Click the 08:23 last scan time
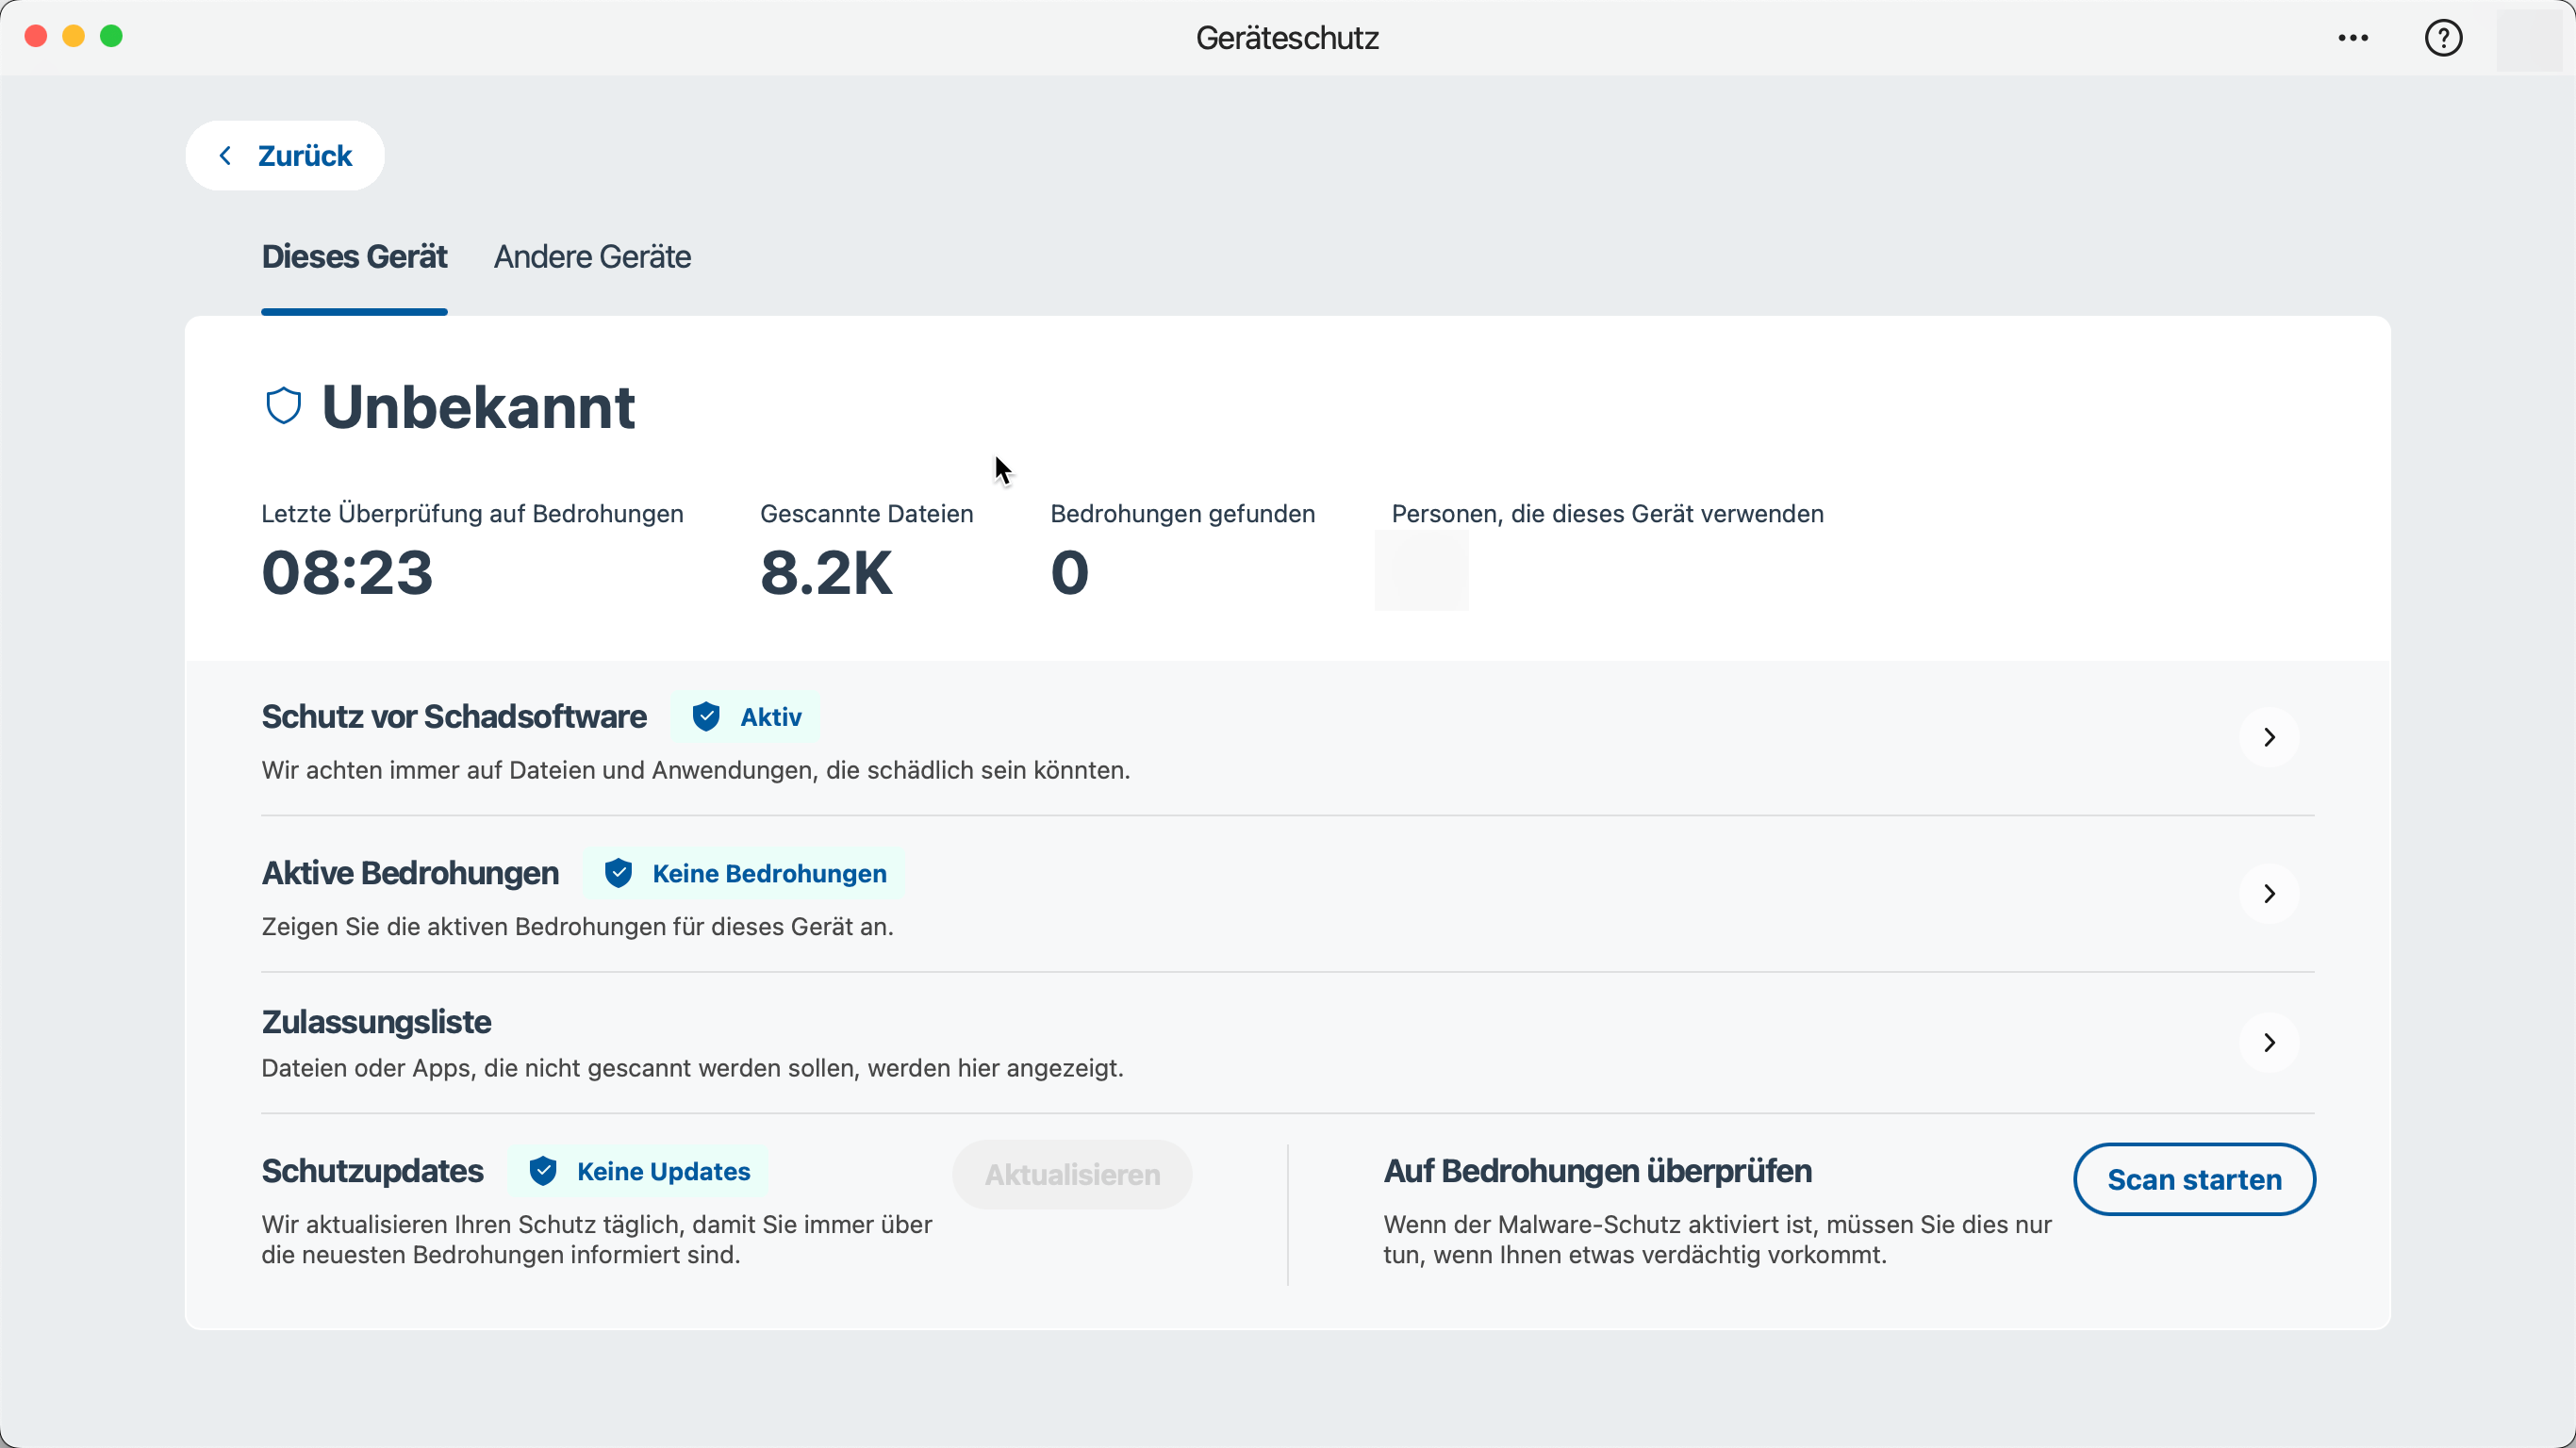 [x=347, y=573]
